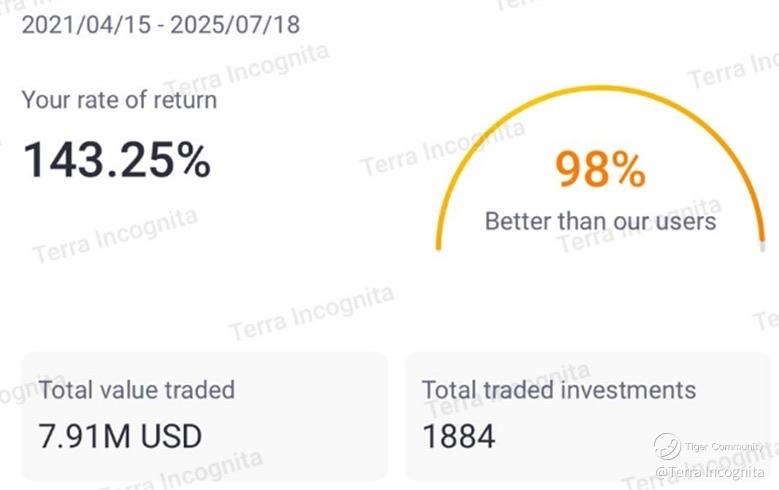Viewport: 779px width, 490px height.
Task: Tap the orange 98% percentile figure
Action: [600, 169]
